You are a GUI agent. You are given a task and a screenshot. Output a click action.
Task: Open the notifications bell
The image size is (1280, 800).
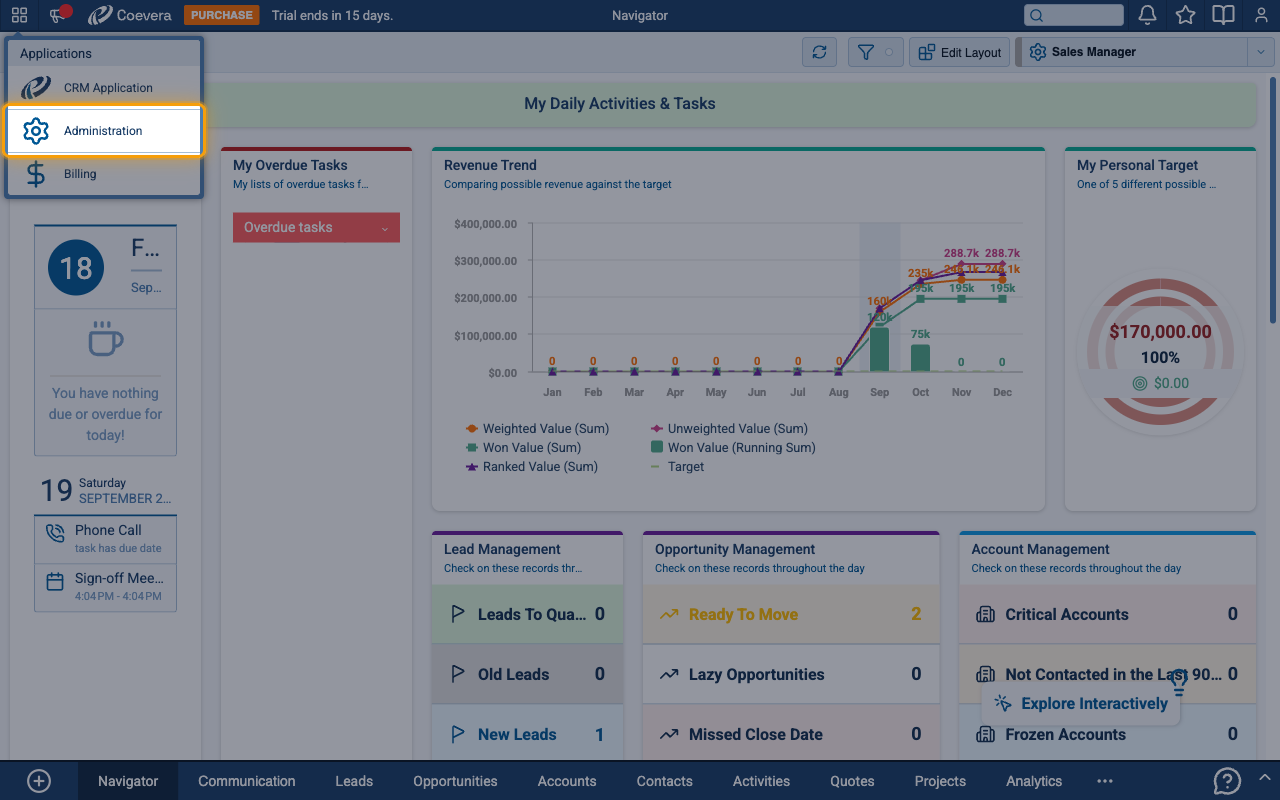1148,15
